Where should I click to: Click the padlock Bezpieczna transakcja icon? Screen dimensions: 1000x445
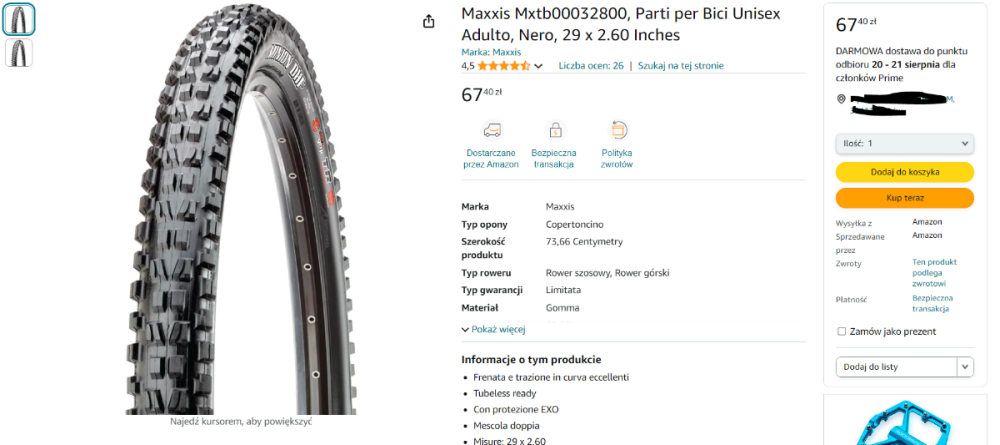coord(555,130)
